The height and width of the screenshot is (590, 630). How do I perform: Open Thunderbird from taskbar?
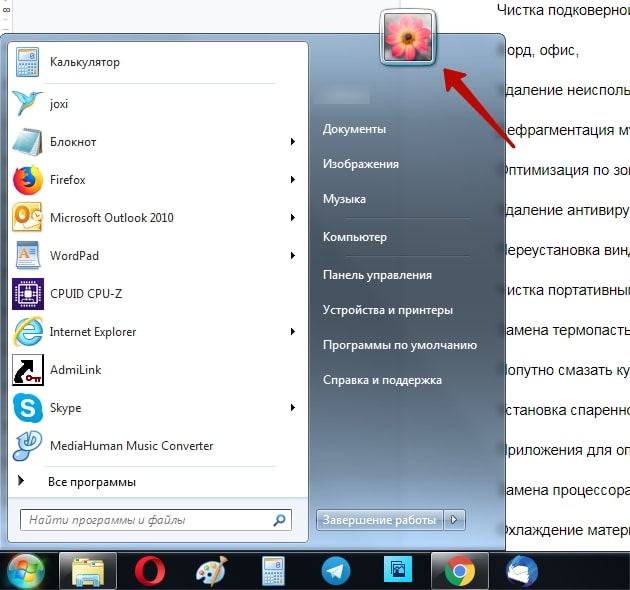pos(522,571)
